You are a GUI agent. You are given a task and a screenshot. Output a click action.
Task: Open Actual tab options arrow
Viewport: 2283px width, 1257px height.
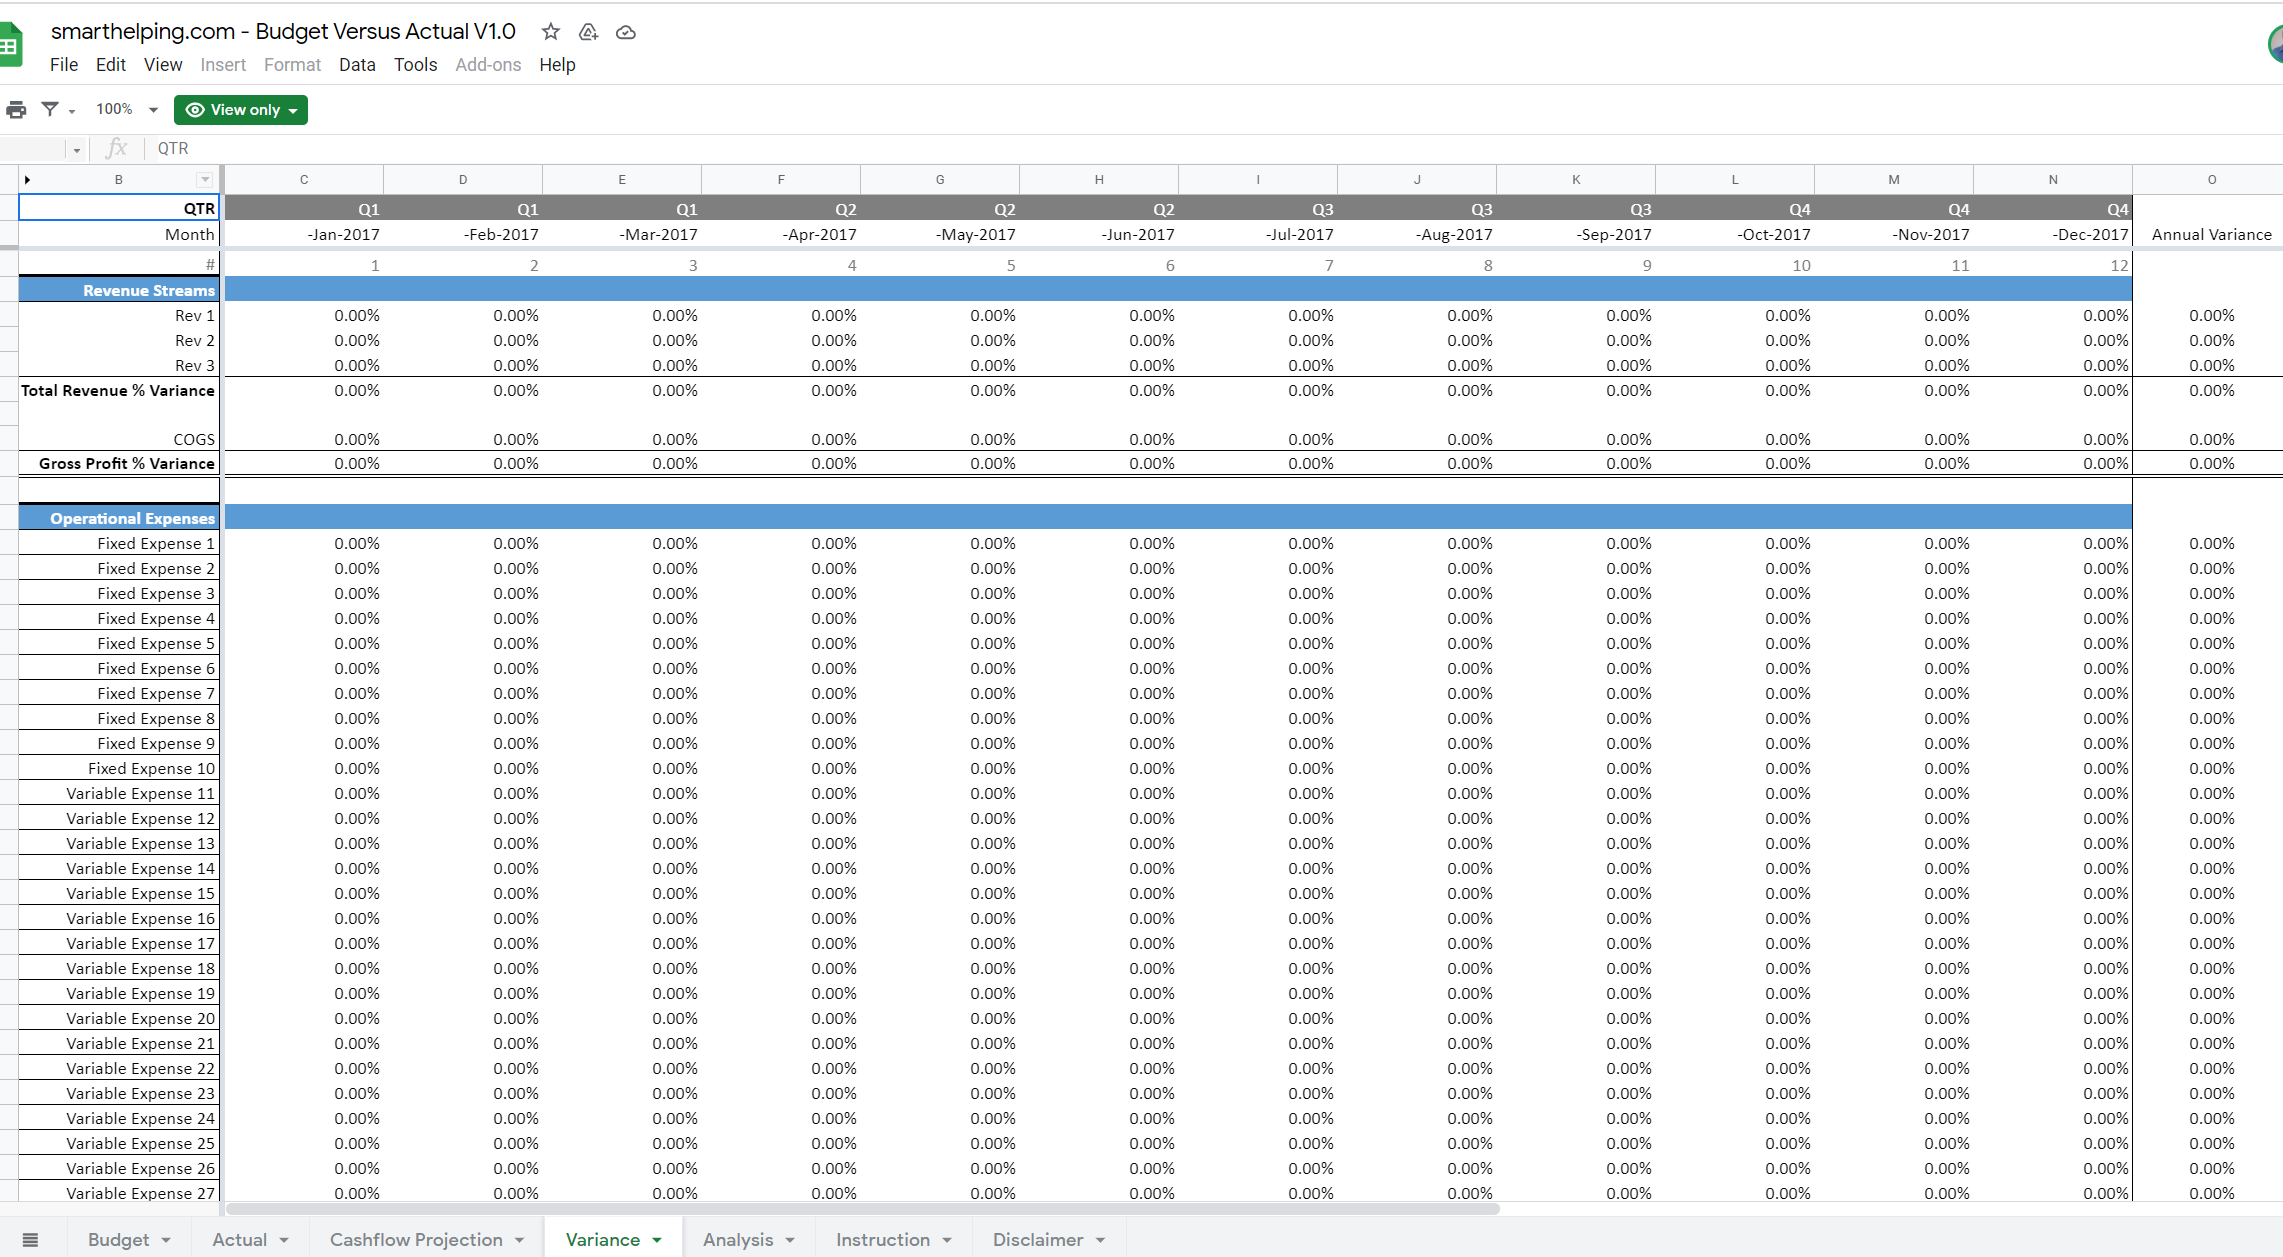click(x=284, y=1240)
